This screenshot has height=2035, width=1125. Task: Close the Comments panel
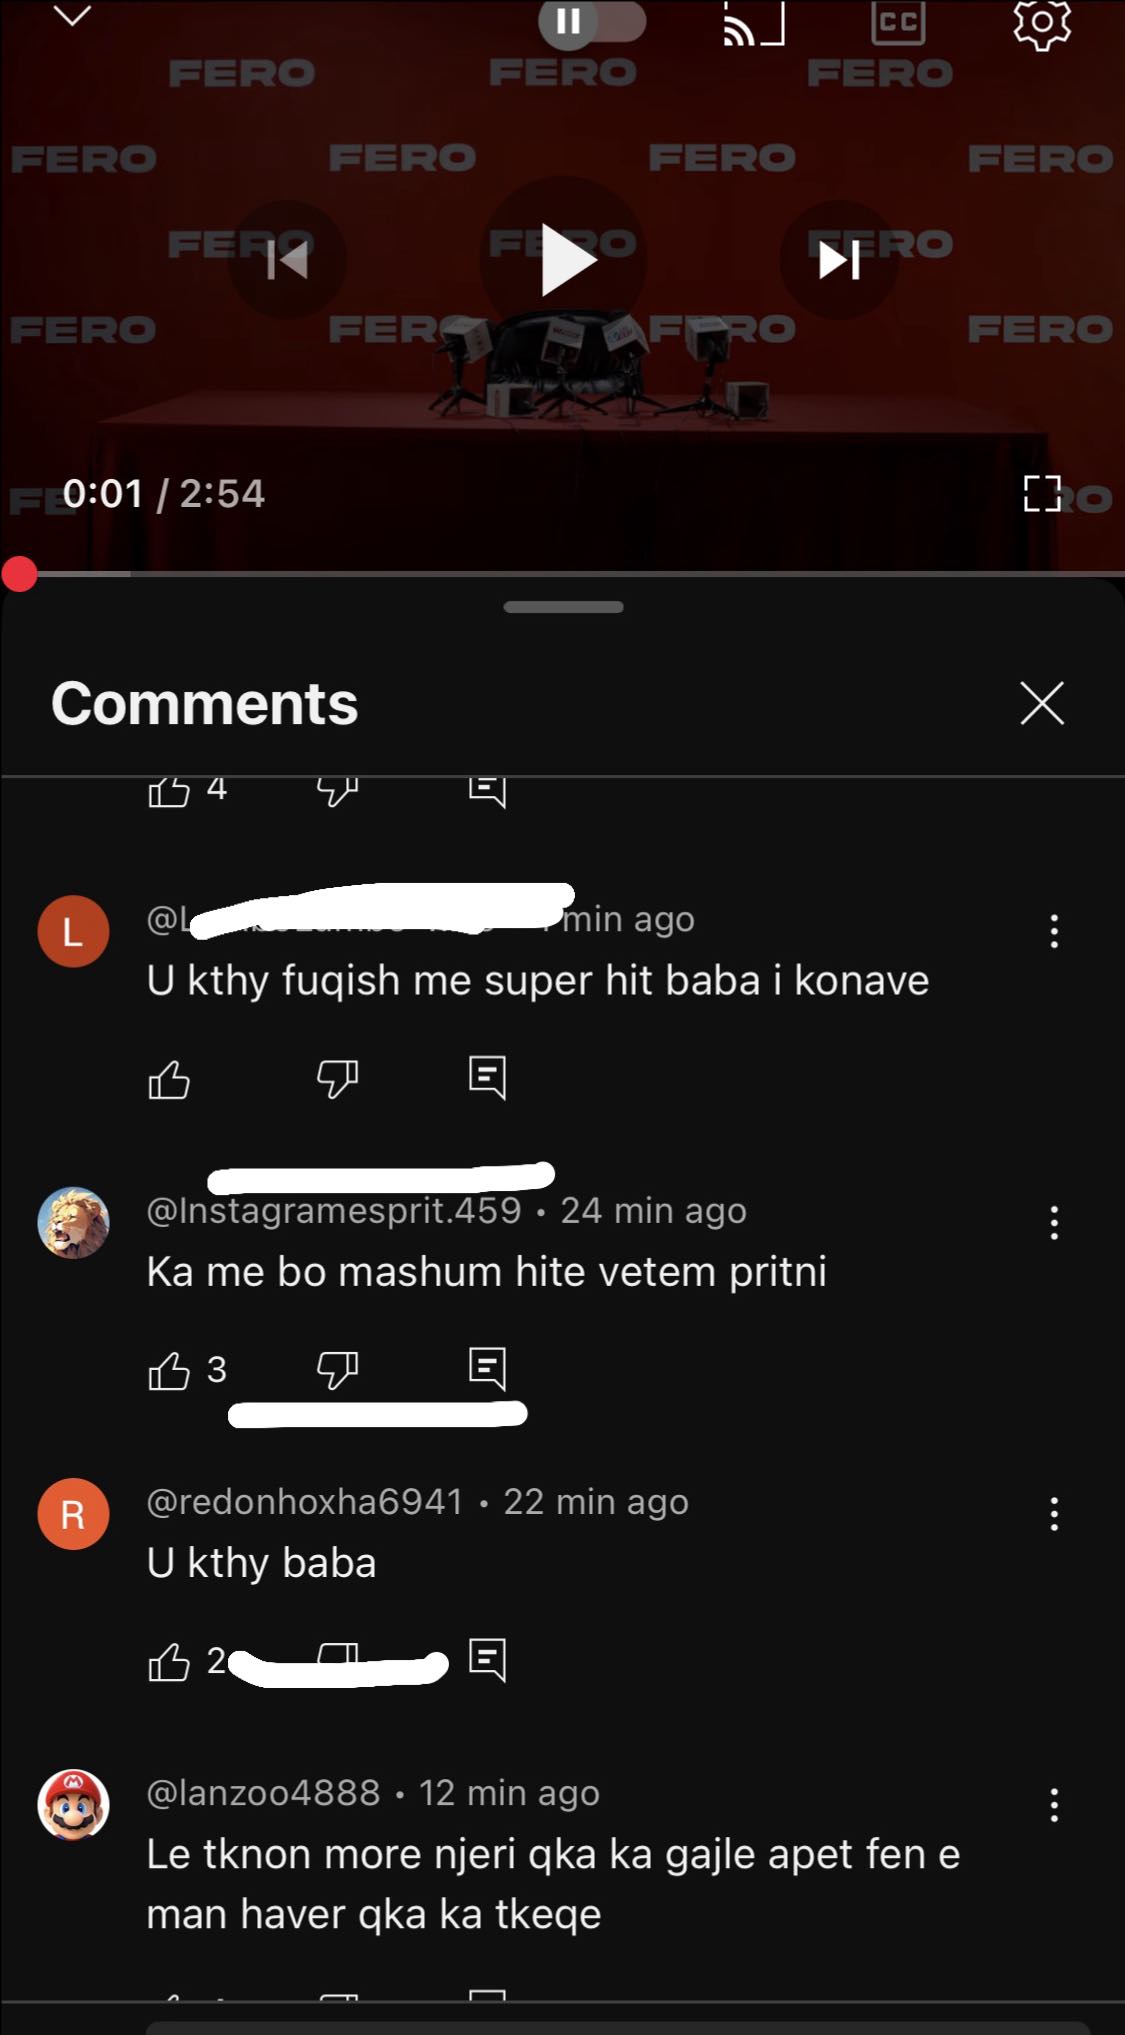tap(1042, 703)
